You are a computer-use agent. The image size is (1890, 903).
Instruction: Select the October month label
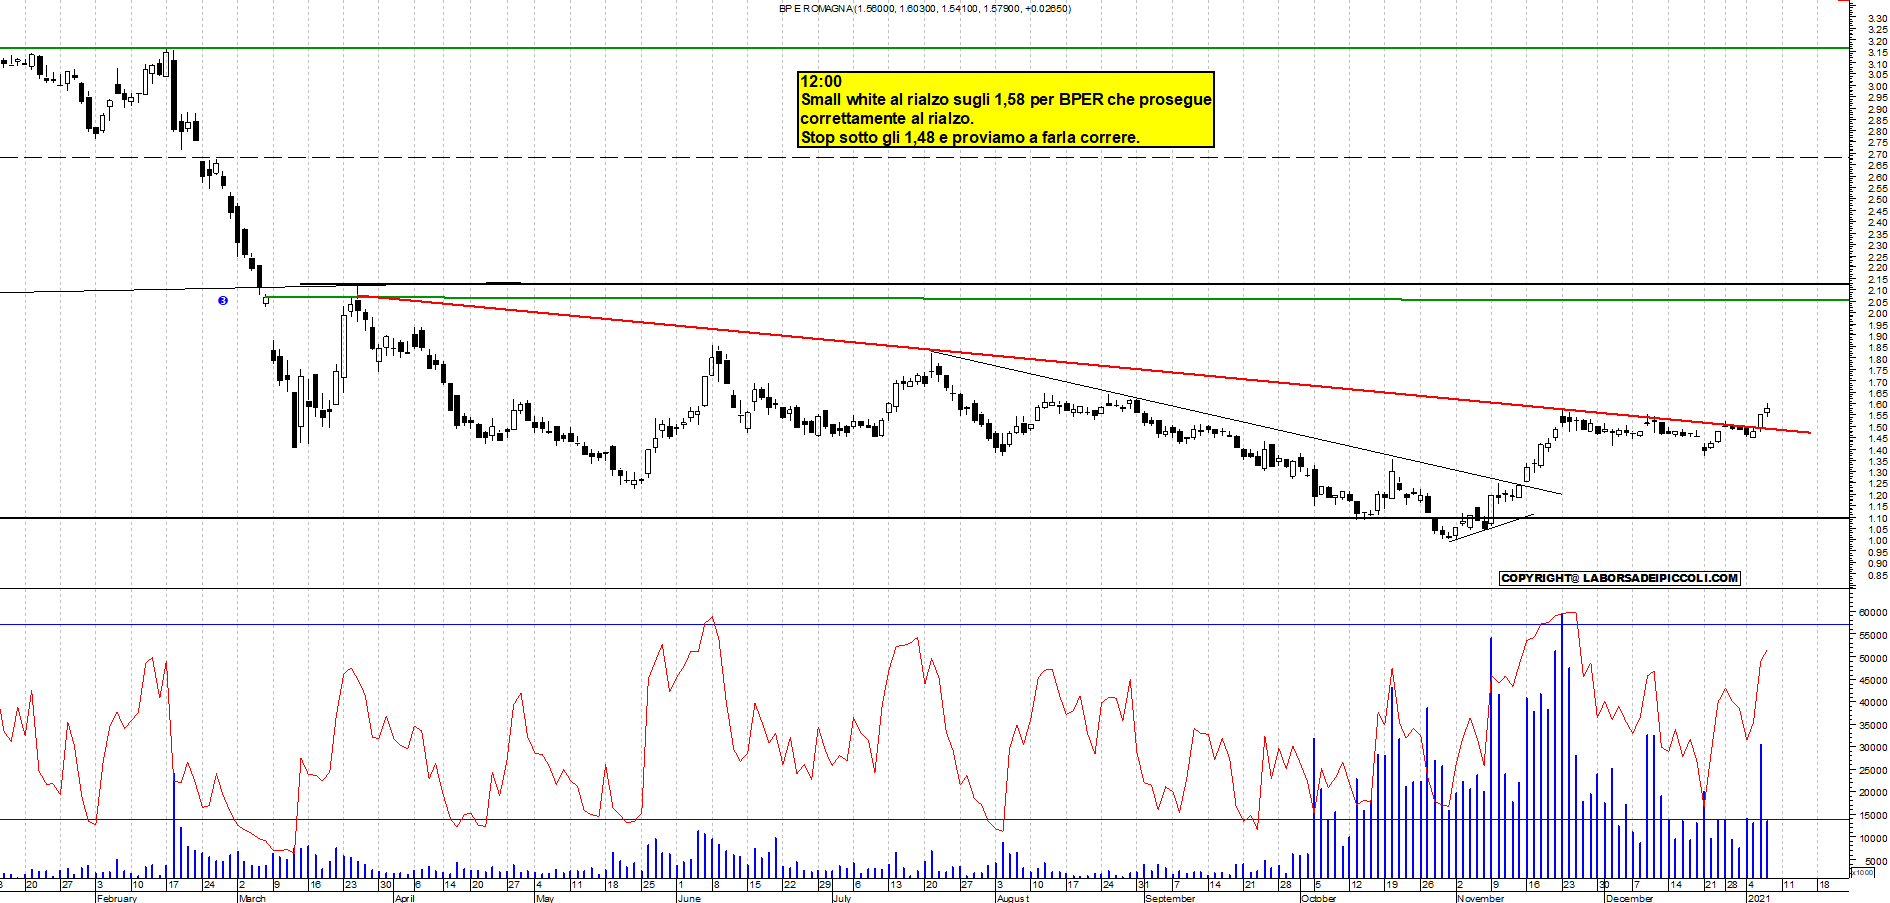pos(1319,898)
